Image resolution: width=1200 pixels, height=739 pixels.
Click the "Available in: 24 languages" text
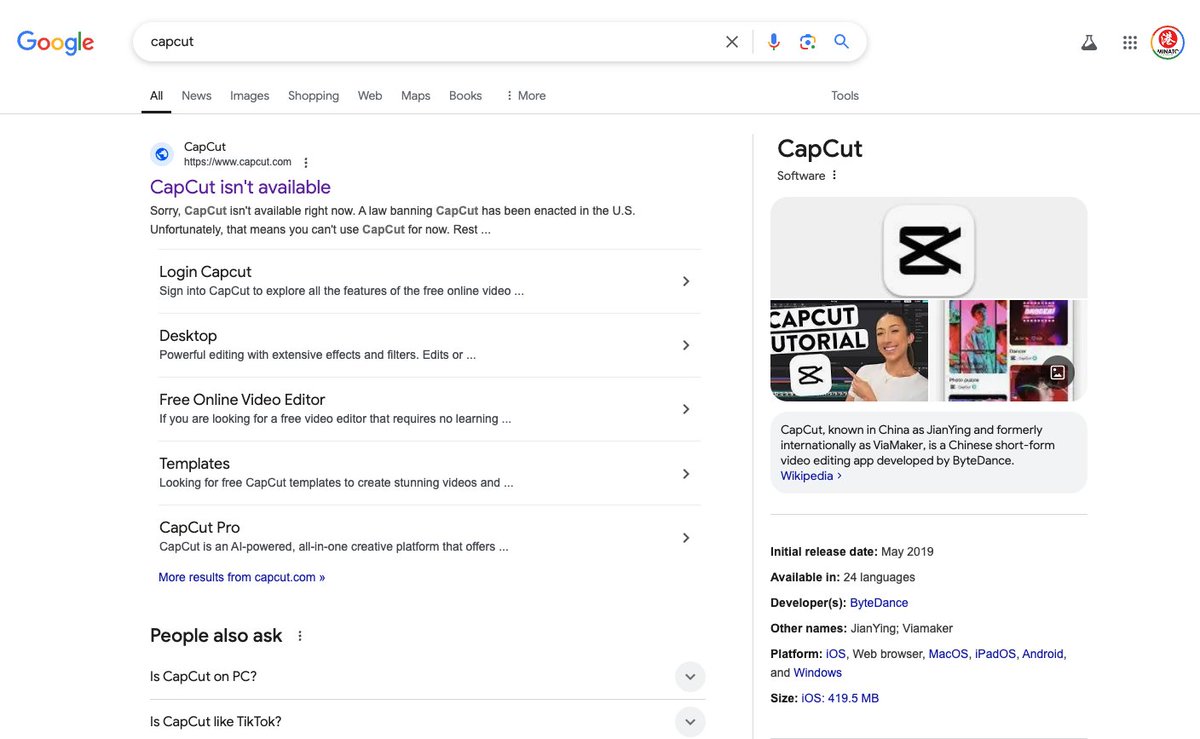(843, 577)
